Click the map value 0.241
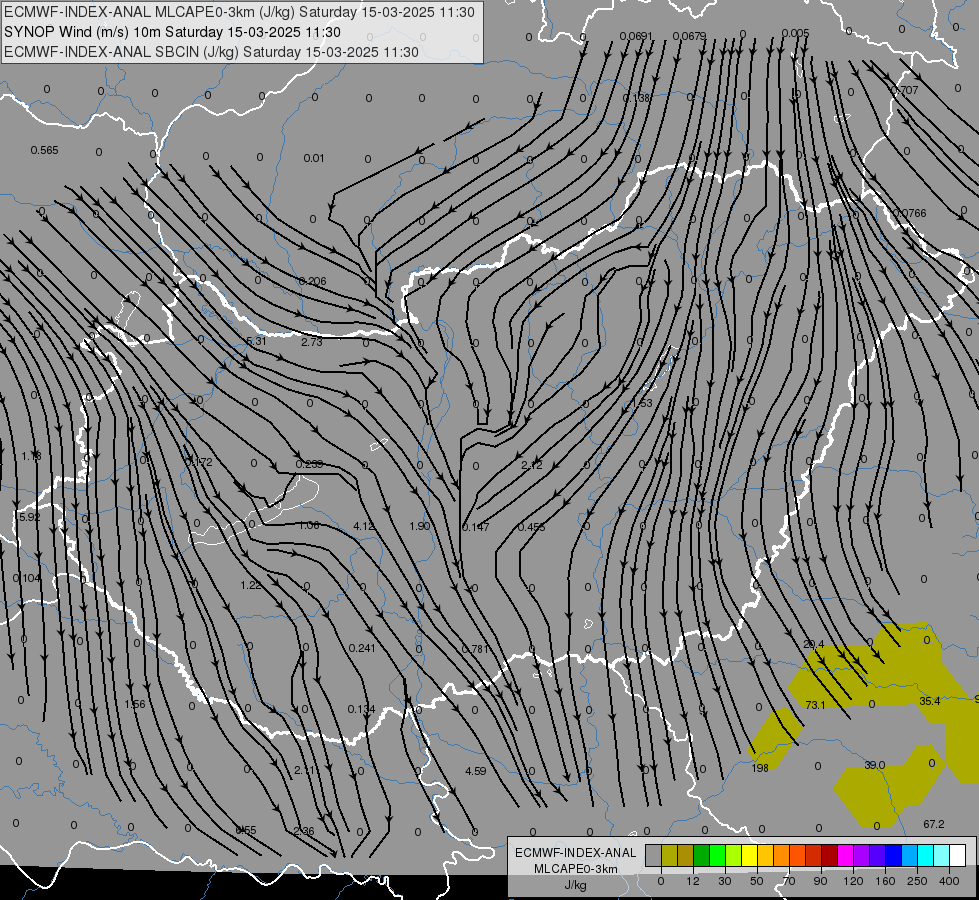The height and width of the screenshot is (900, 979). point(362,648)
